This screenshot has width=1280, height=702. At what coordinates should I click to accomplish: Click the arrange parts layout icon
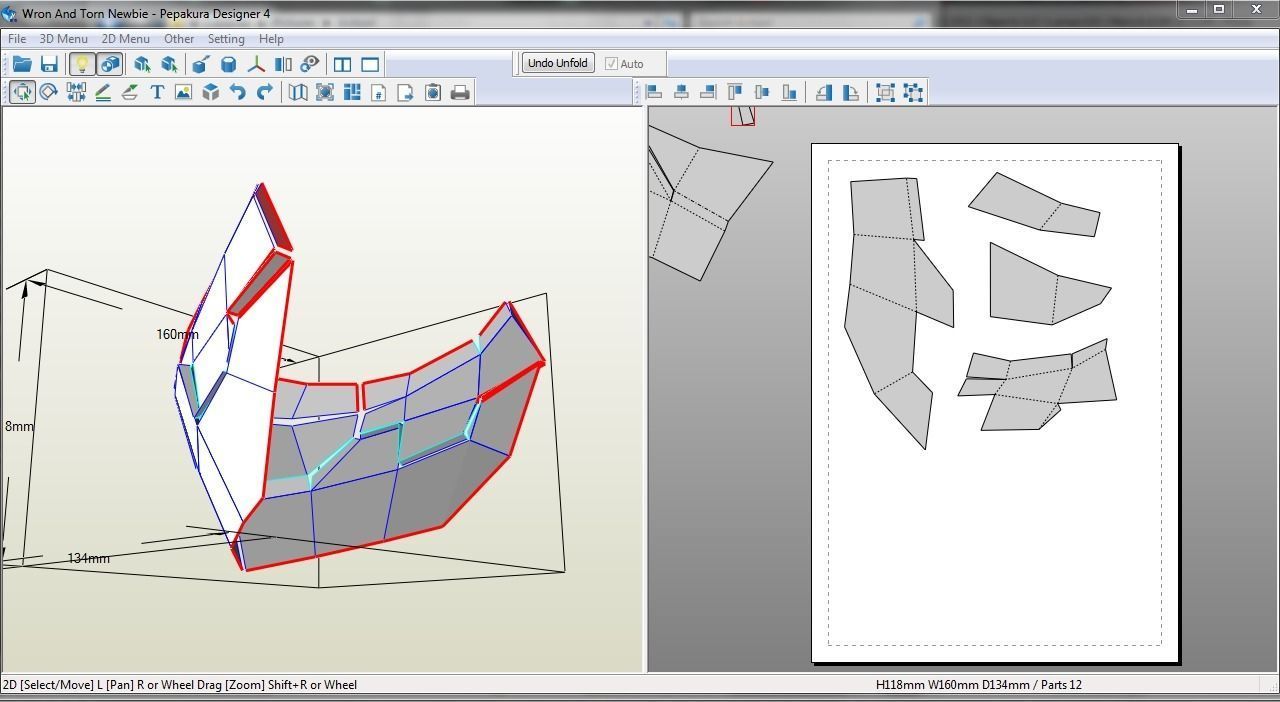[x=352, y=92]
